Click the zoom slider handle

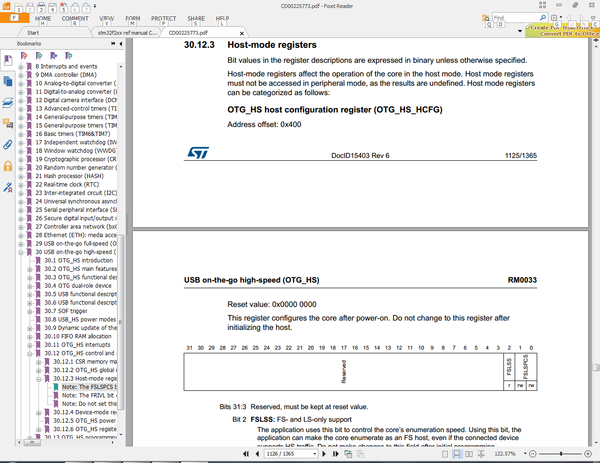pos(561,454)
